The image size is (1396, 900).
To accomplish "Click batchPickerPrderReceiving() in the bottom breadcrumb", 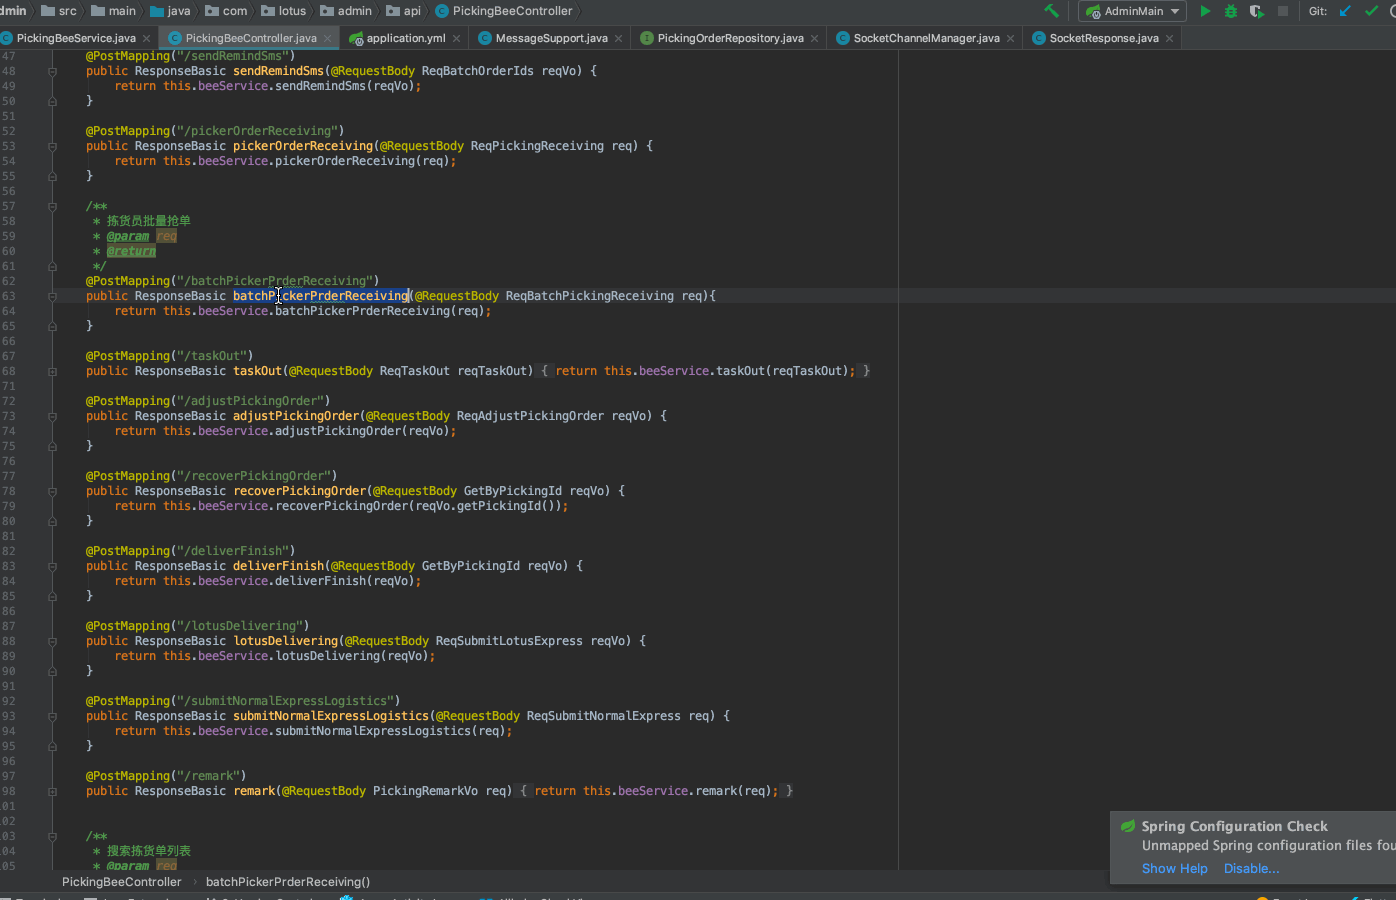I will (287, 882).
